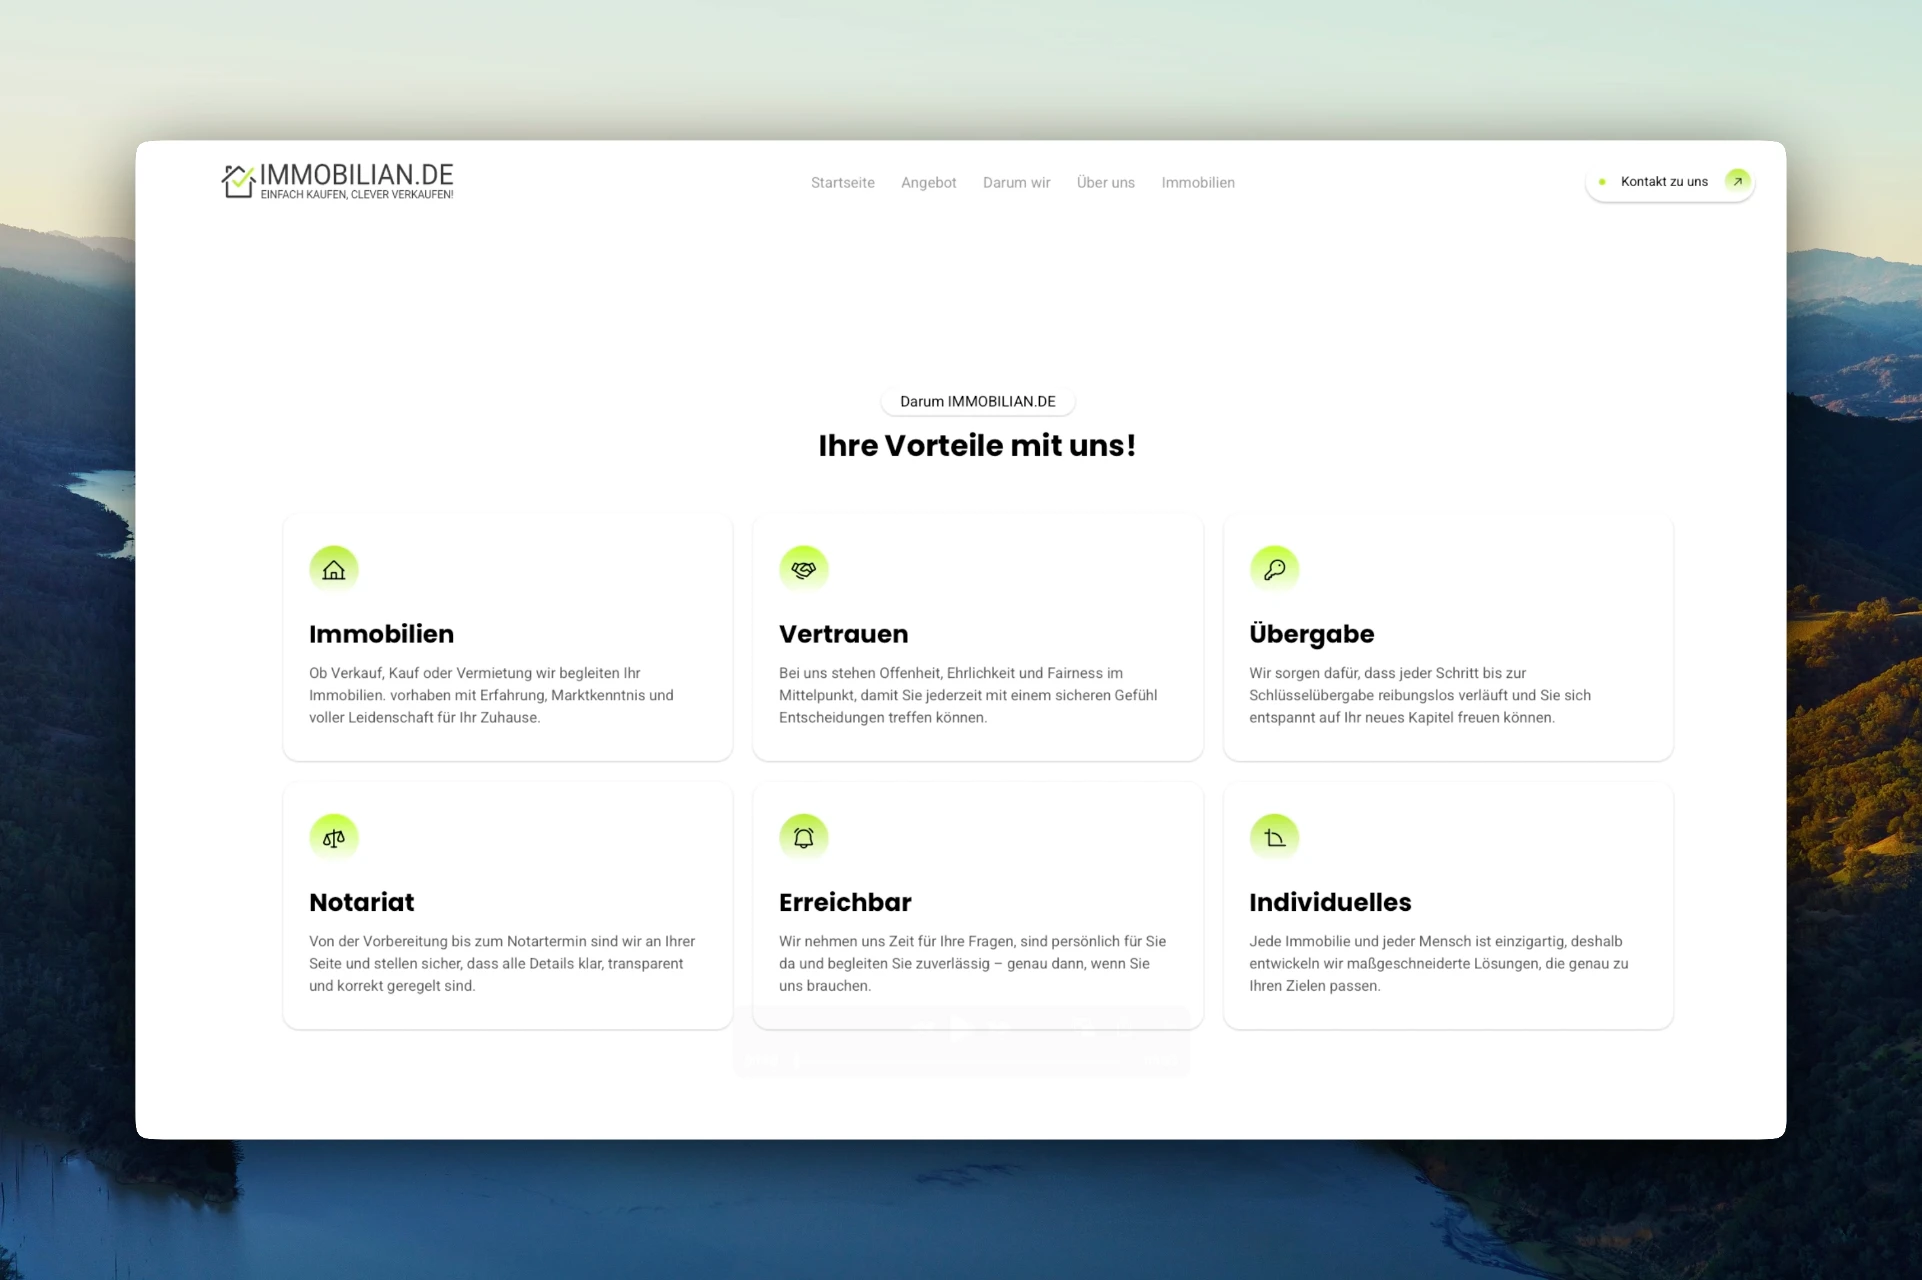The image size is (1922, 1280).
Task: Click the green icon on the Individuelles card
Action: 1274,836
